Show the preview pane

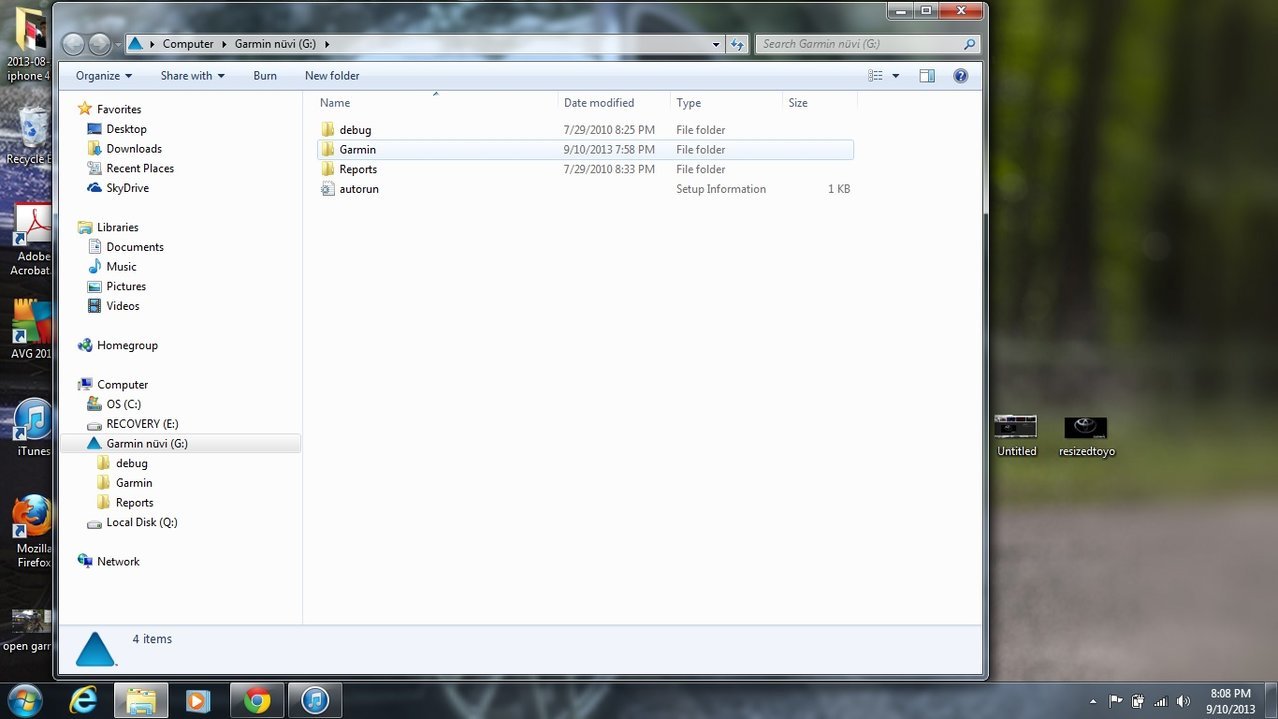pos(927,76)
